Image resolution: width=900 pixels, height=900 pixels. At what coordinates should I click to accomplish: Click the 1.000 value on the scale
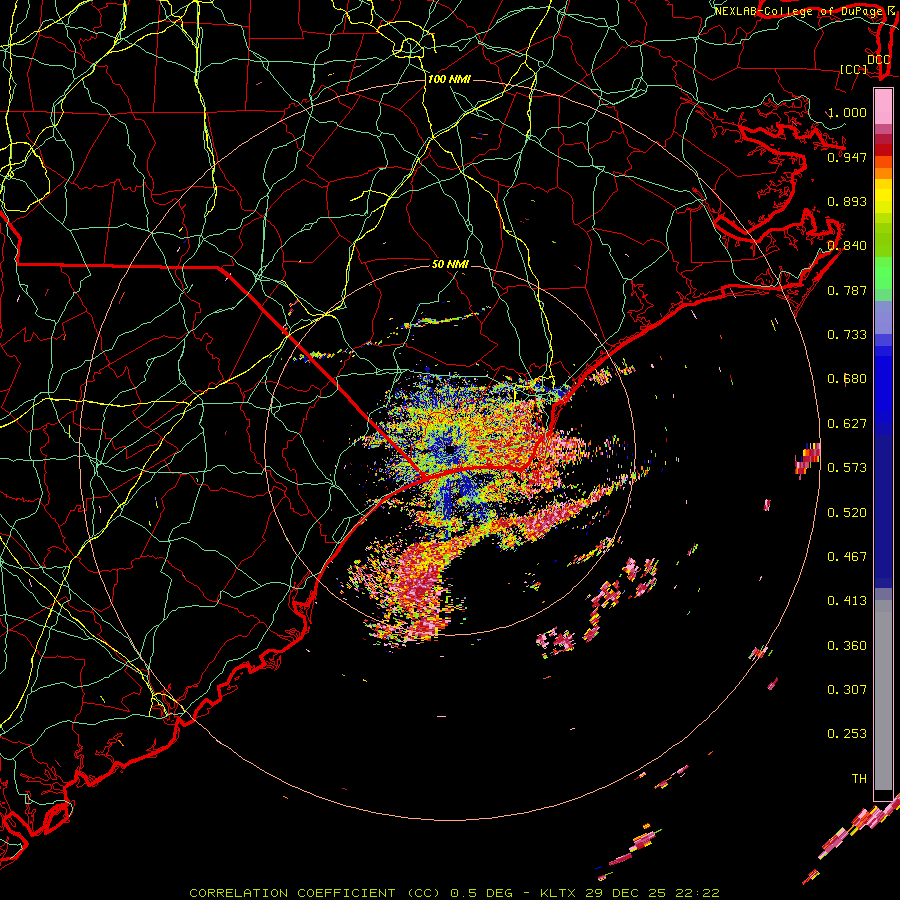point(847,112)
